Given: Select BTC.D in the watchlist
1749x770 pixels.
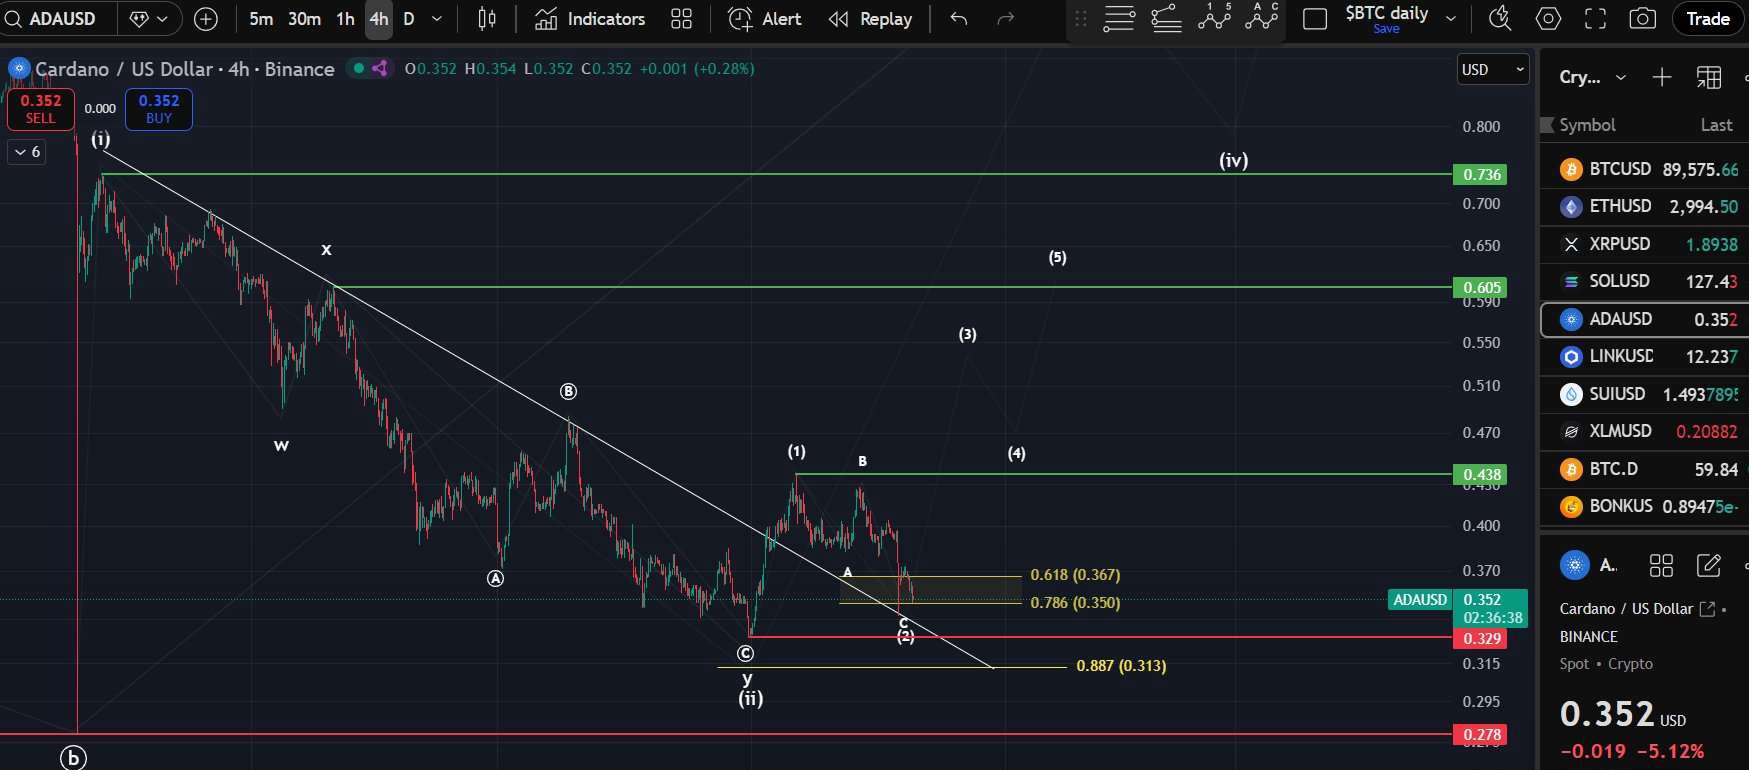Looking at the screenshot, I should (1645, 469).
